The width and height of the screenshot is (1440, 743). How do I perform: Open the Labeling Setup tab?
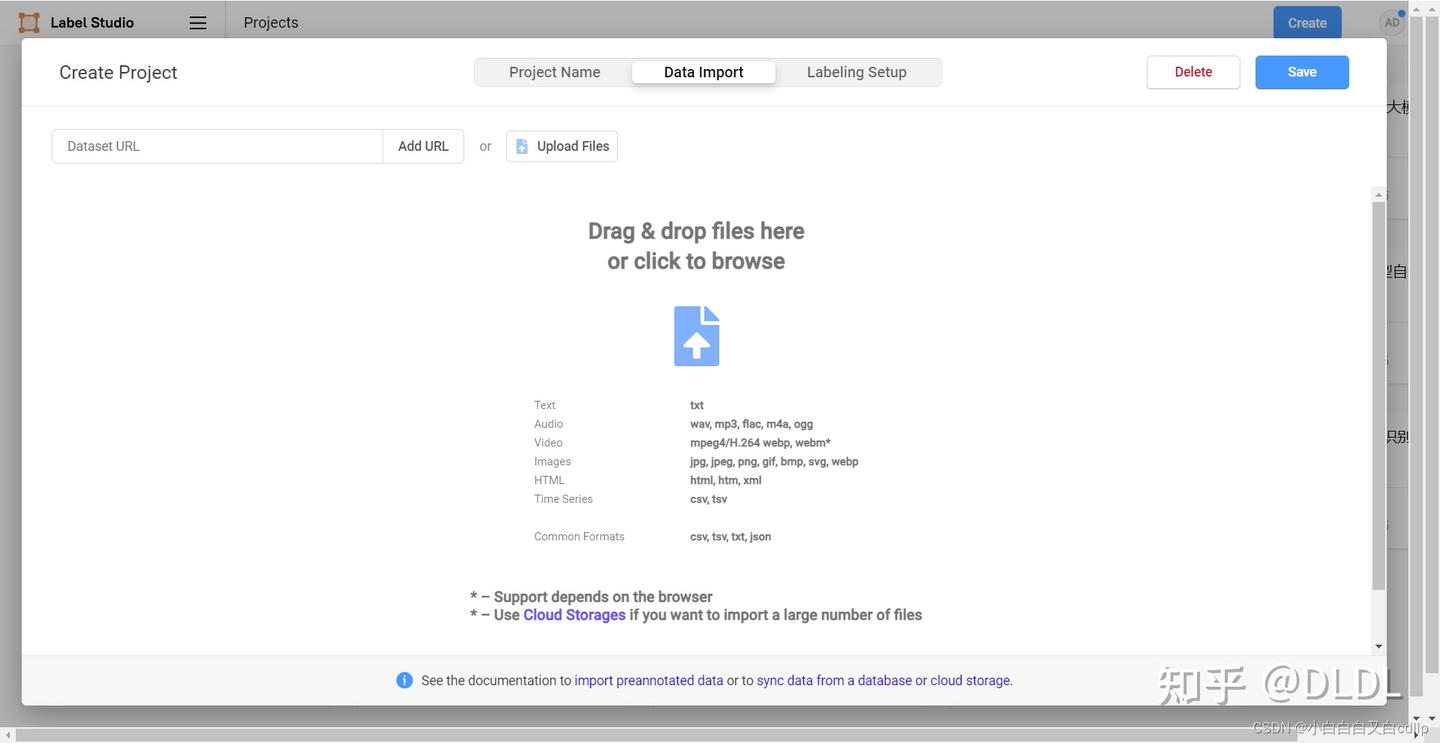[x=857, y=72]
